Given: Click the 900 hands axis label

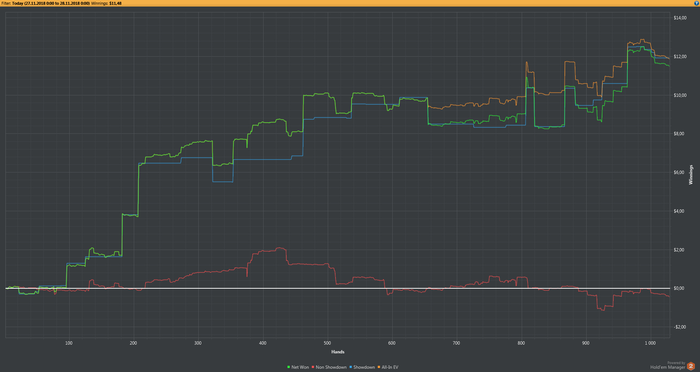Looking at the screenshot, I should (586, 343).
